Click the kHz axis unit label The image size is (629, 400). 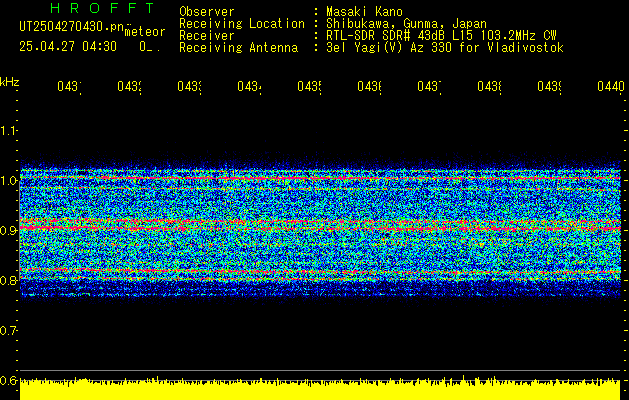click(x=9, y=82)
